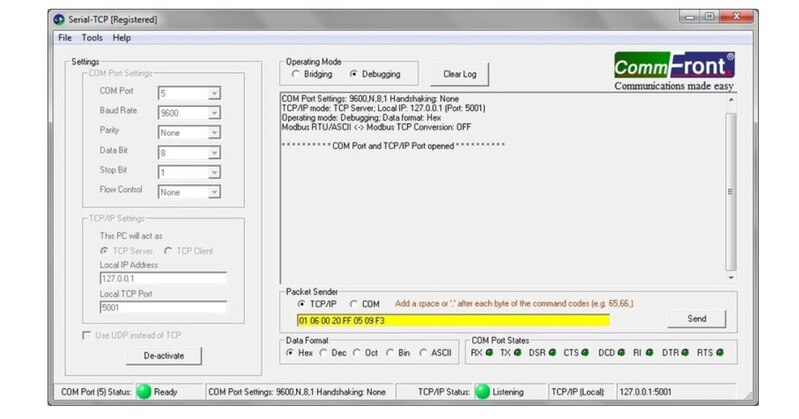Open the Help menu
The image size is (799, 419).
coord(121,38)
